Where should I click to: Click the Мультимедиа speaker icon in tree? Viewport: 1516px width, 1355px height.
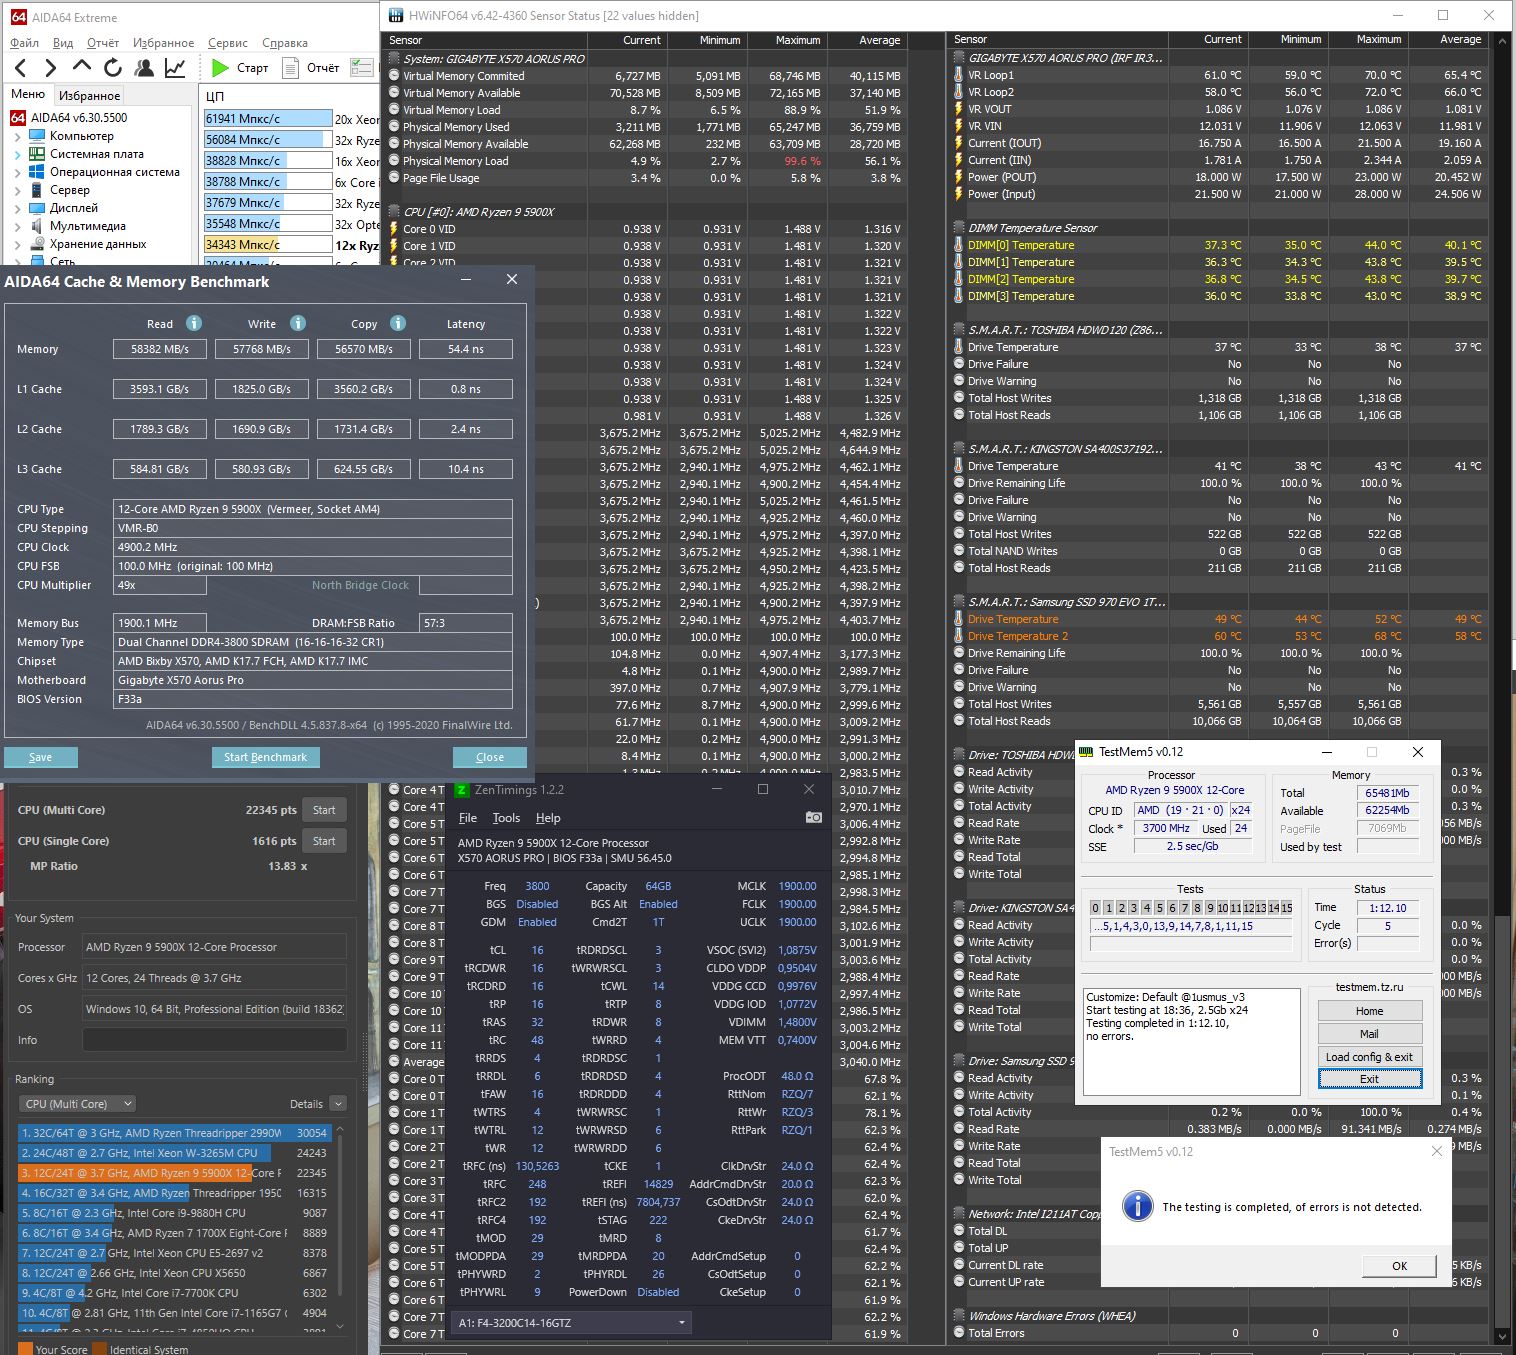36,226
